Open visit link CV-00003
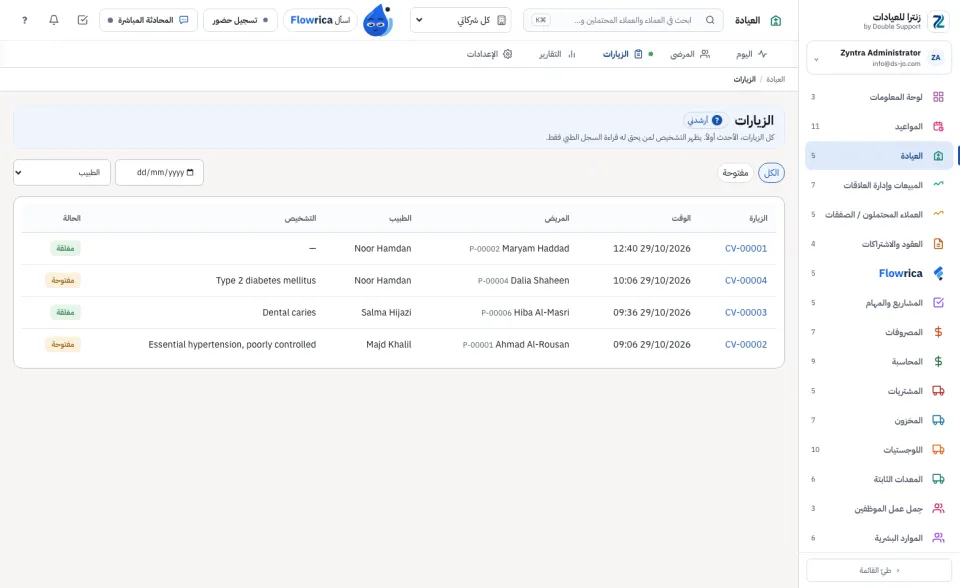 pyautogui.click(x=746, y=312)
